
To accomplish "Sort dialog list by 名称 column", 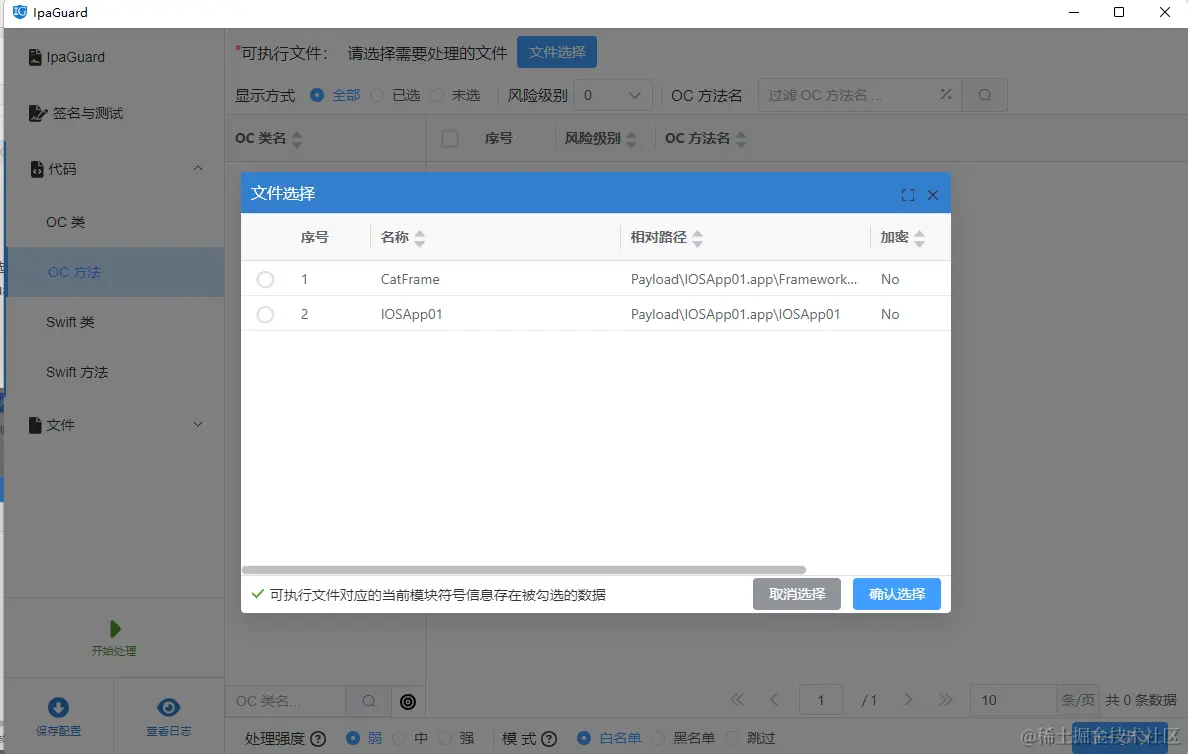I will coord(419,238).
